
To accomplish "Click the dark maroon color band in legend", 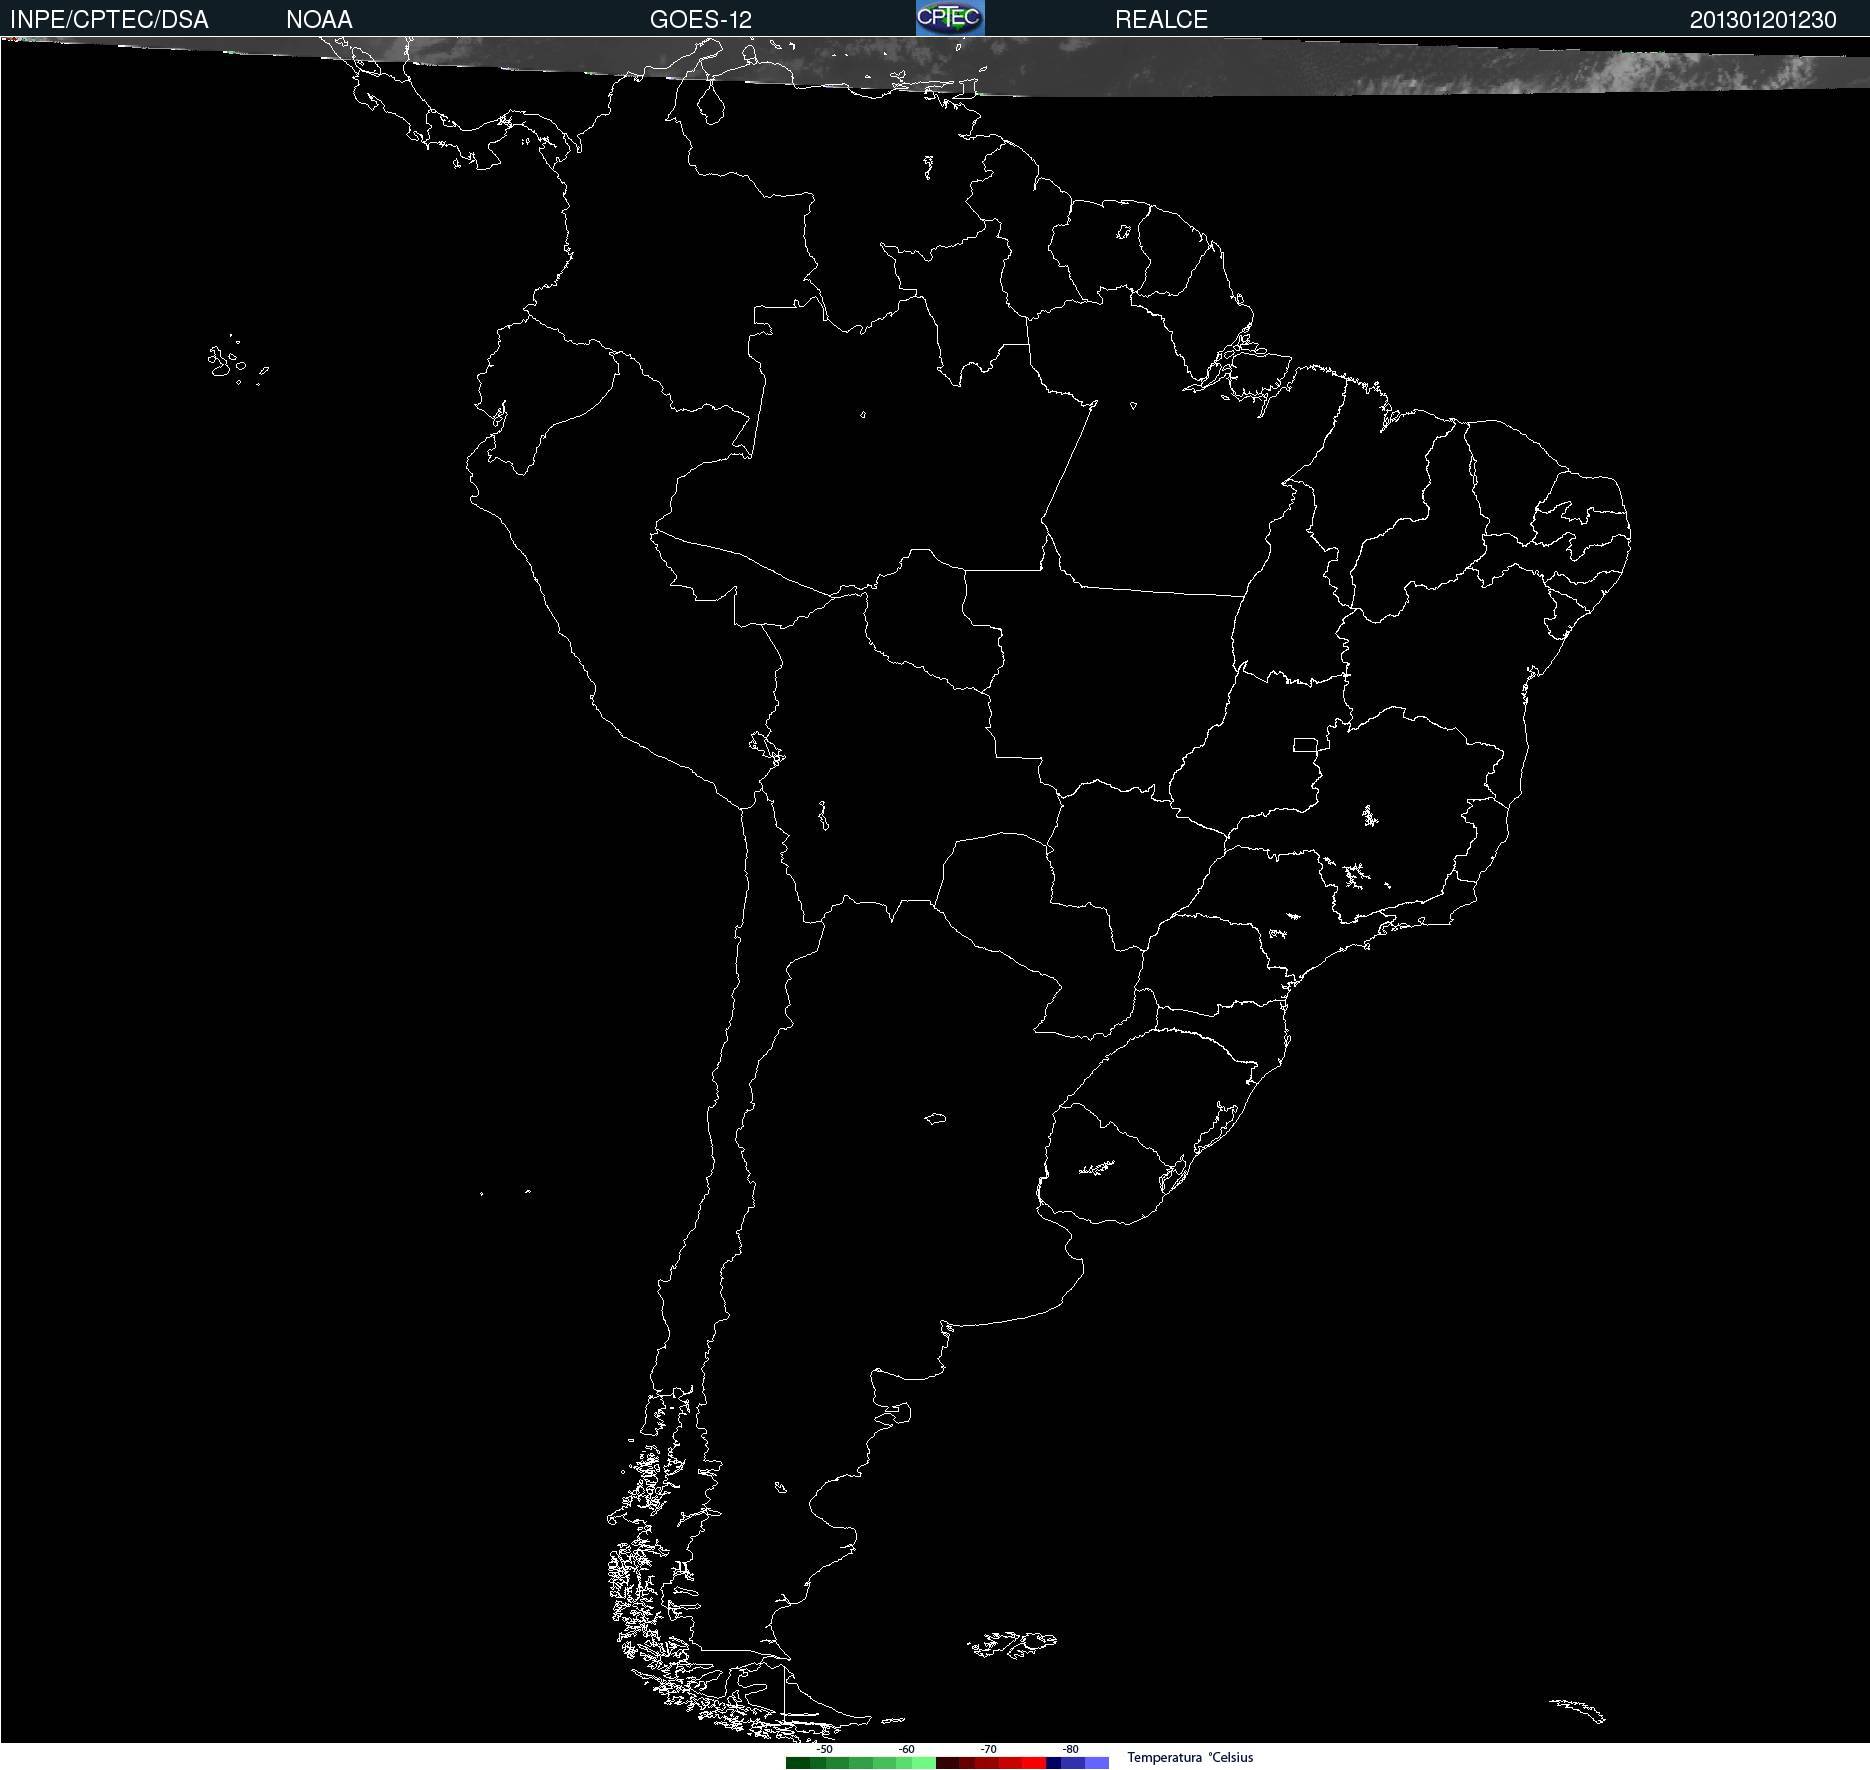I will click(x=947, y=1763).
